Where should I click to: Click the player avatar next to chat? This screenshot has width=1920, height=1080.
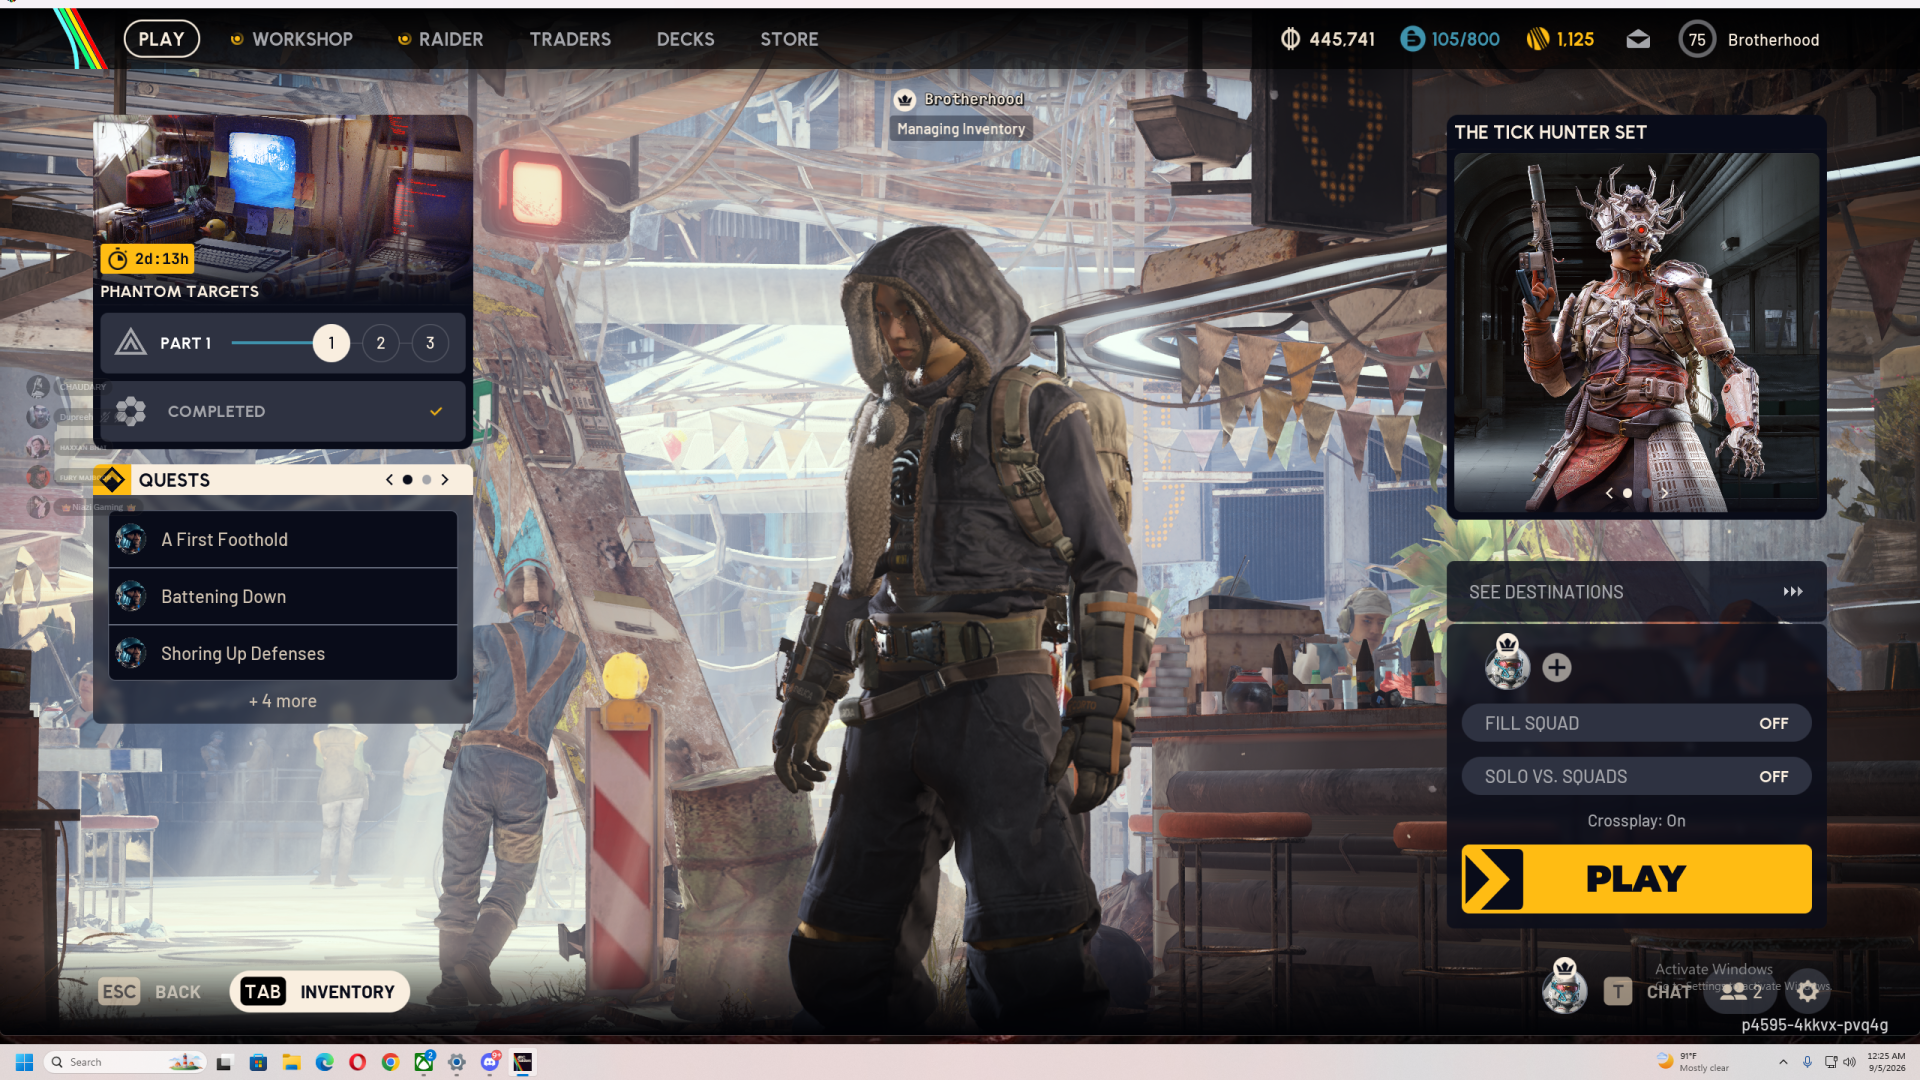click(x=1565, y=986)
